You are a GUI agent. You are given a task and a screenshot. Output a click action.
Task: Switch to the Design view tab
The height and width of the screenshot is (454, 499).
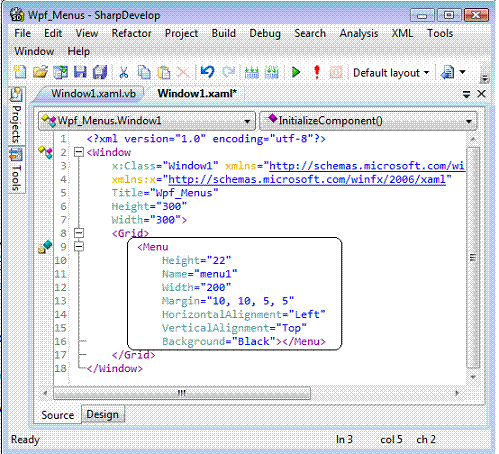click(x=102, y=414)
